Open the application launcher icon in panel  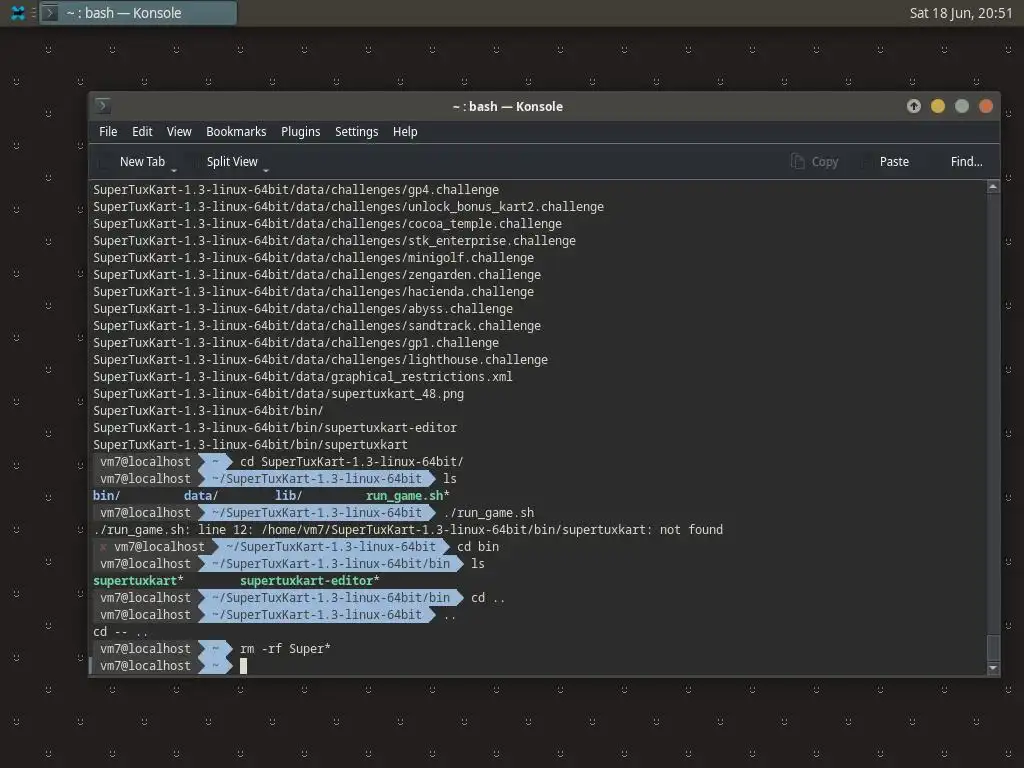pyautogui.click(x=18, y=13)
